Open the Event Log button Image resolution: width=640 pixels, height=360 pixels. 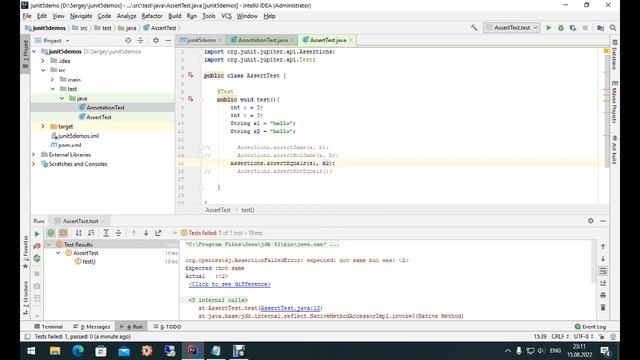(x=590, y=327)
